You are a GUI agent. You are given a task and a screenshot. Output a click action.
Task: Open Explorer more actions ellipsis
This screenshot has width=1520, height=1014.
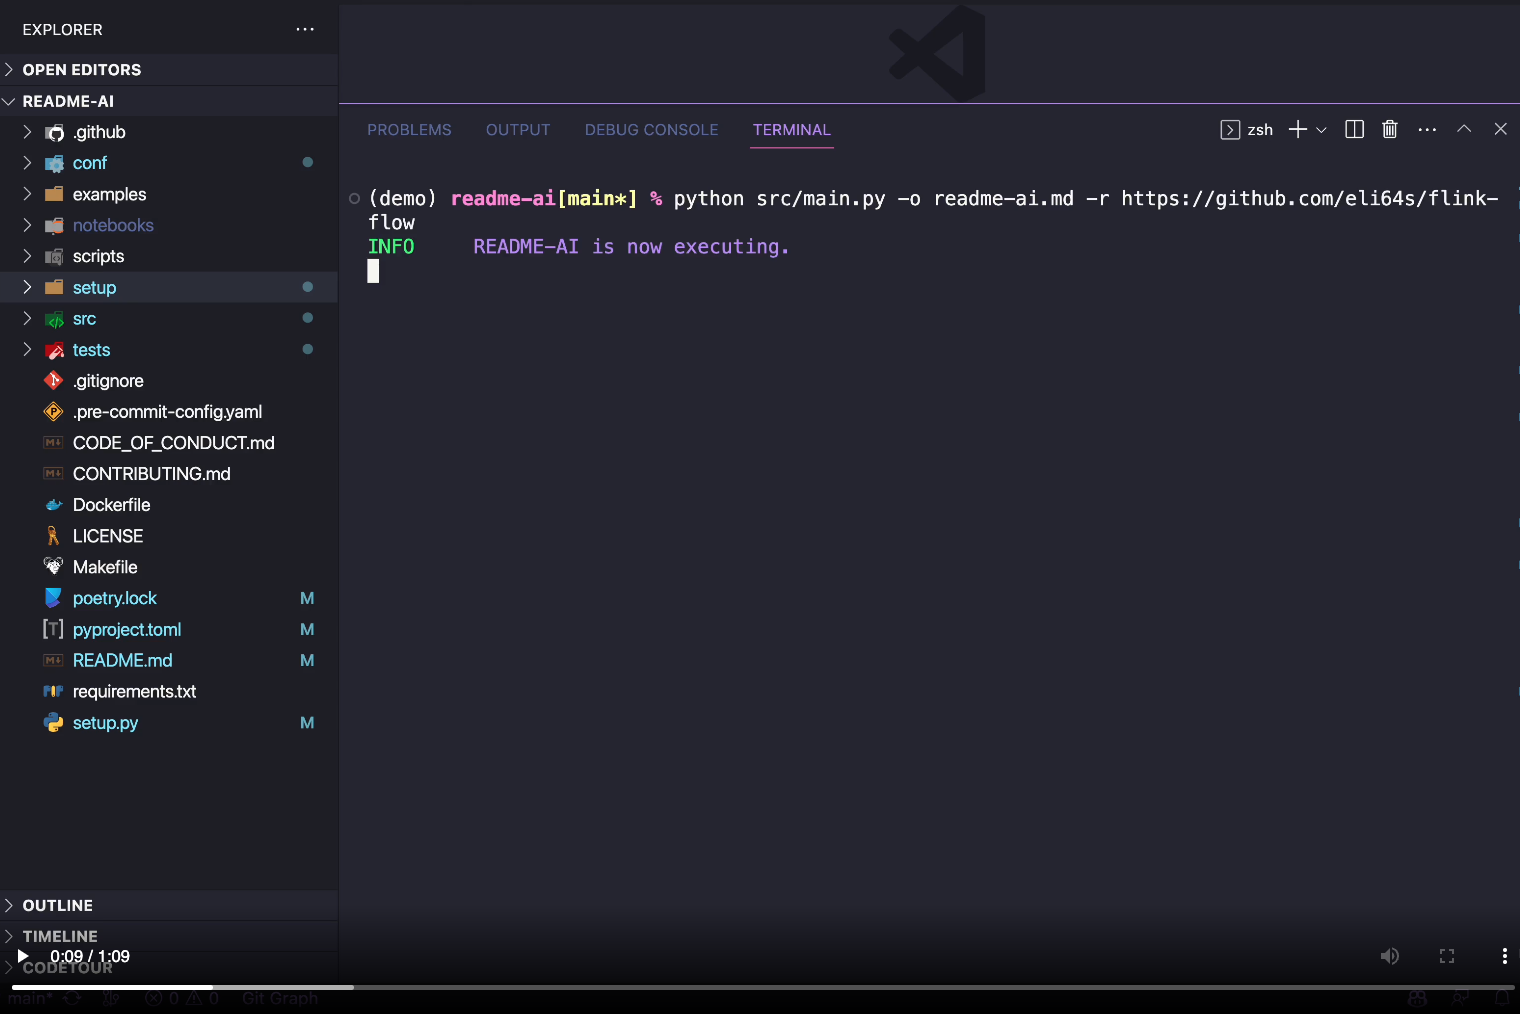305,29
